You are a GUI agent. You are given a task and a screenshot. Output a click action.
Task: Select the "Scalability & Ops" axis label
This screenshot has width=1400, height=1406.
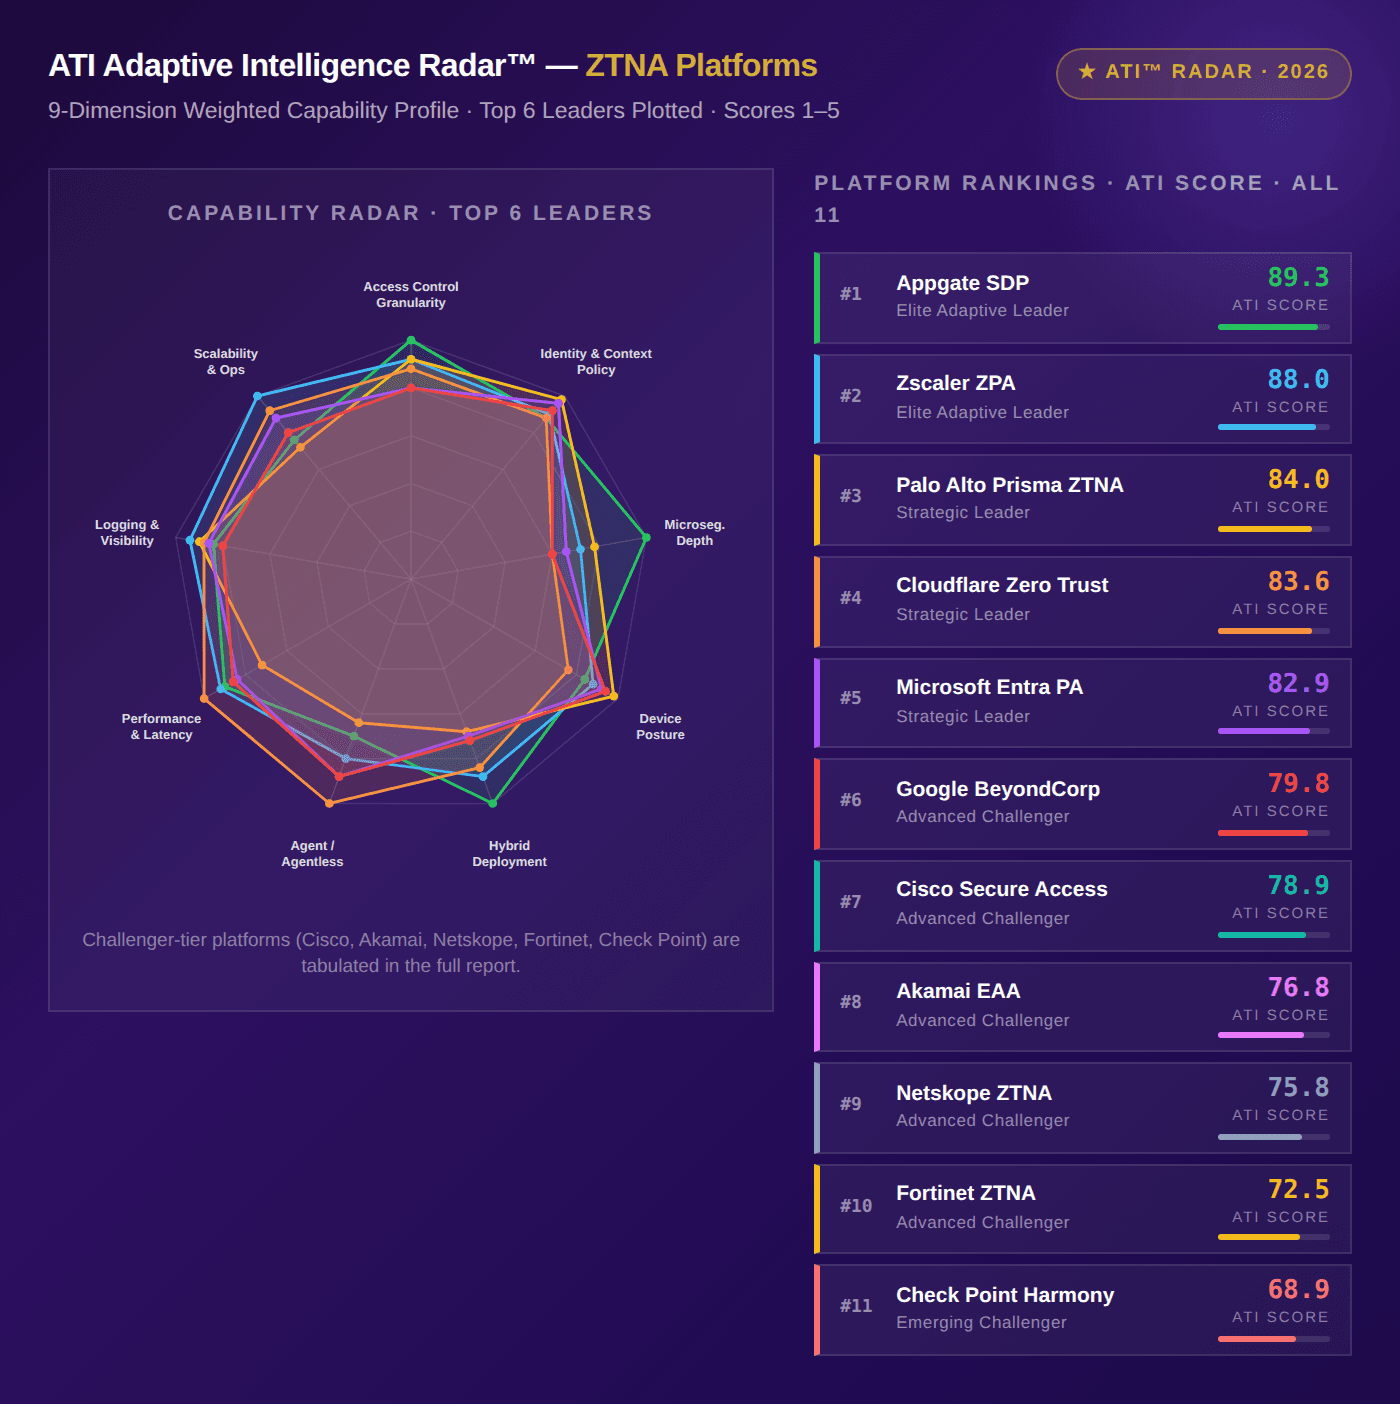[x=226, y=362]
